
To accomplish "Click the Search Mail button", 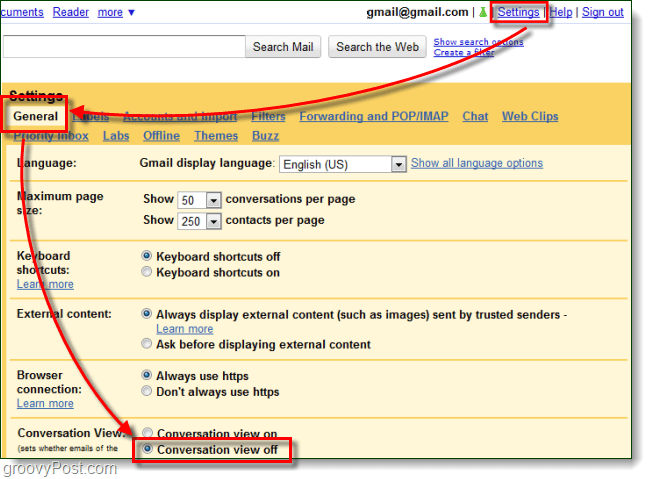I will (x=283, y=47).
